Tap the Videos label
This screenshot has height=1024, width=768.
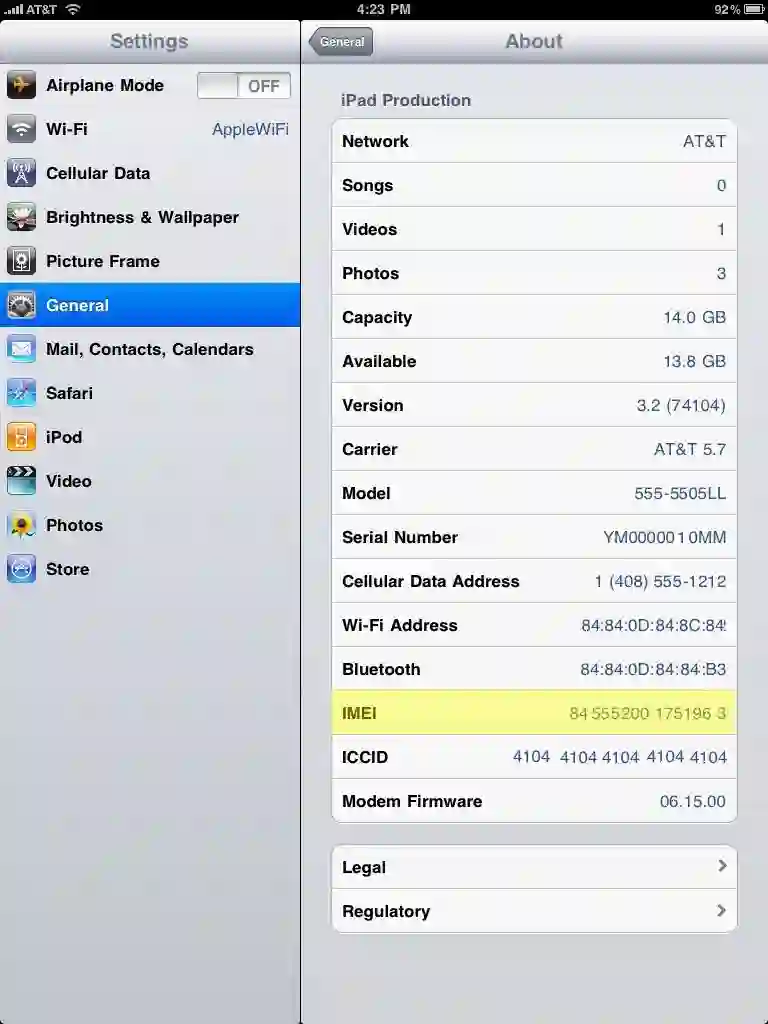(369, 229)
